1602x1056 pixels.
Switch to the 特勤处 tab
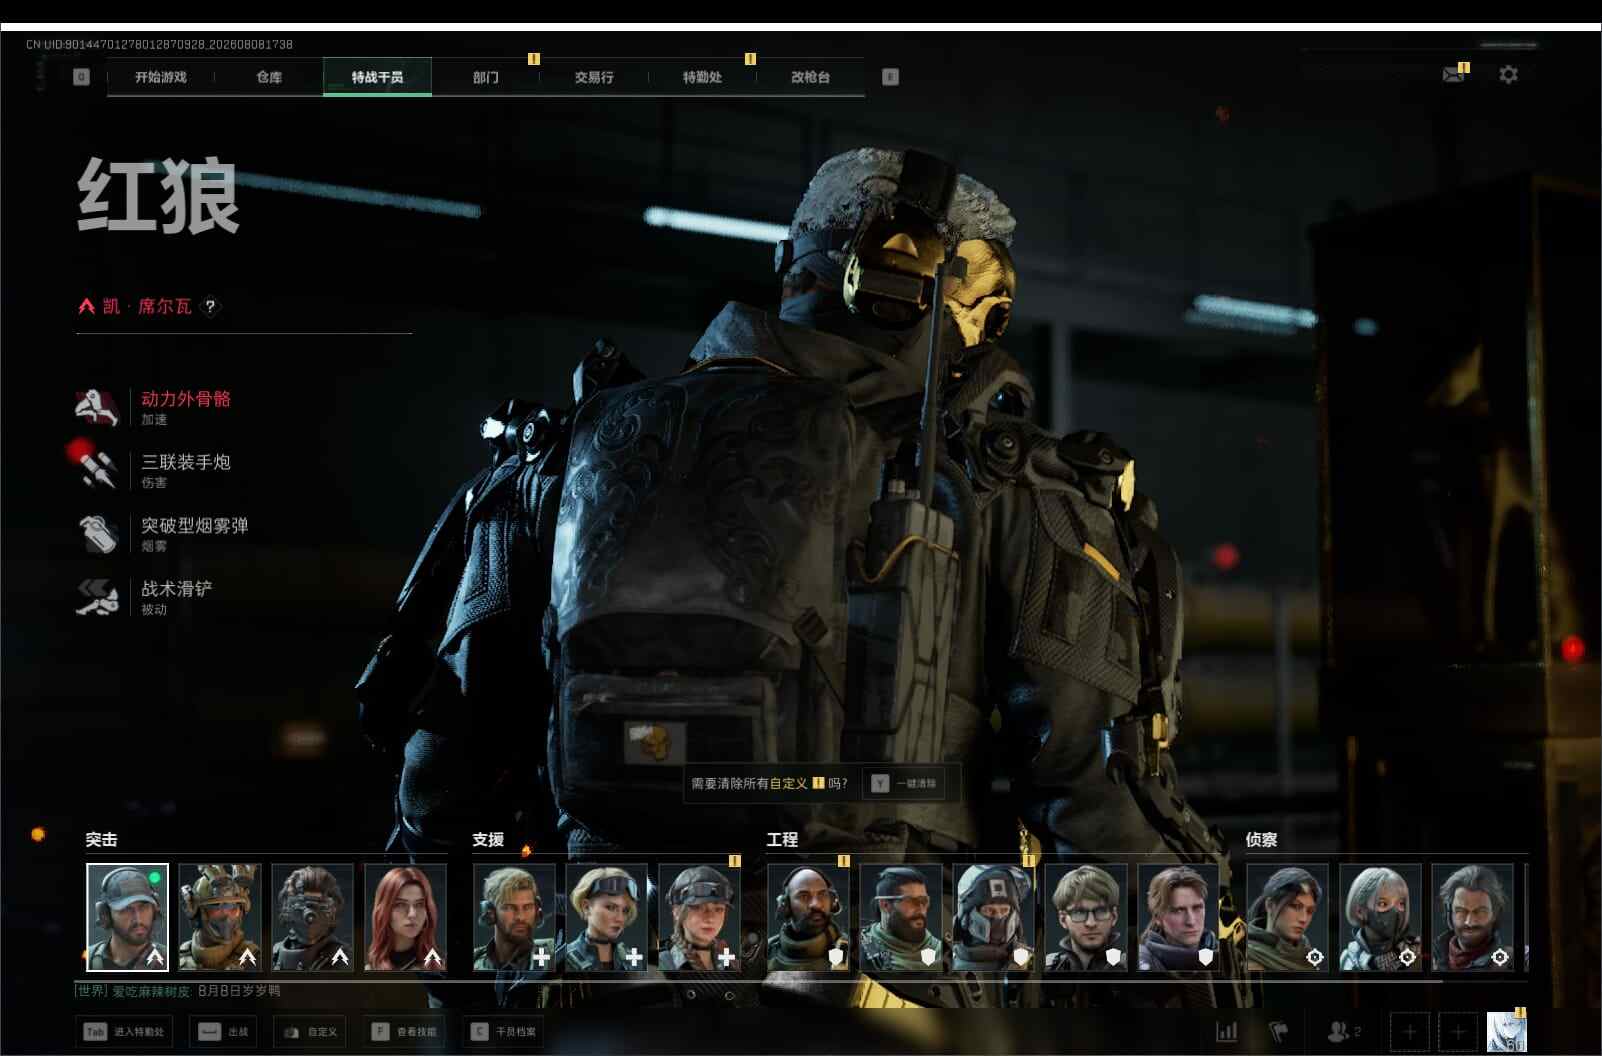(702, 77)
